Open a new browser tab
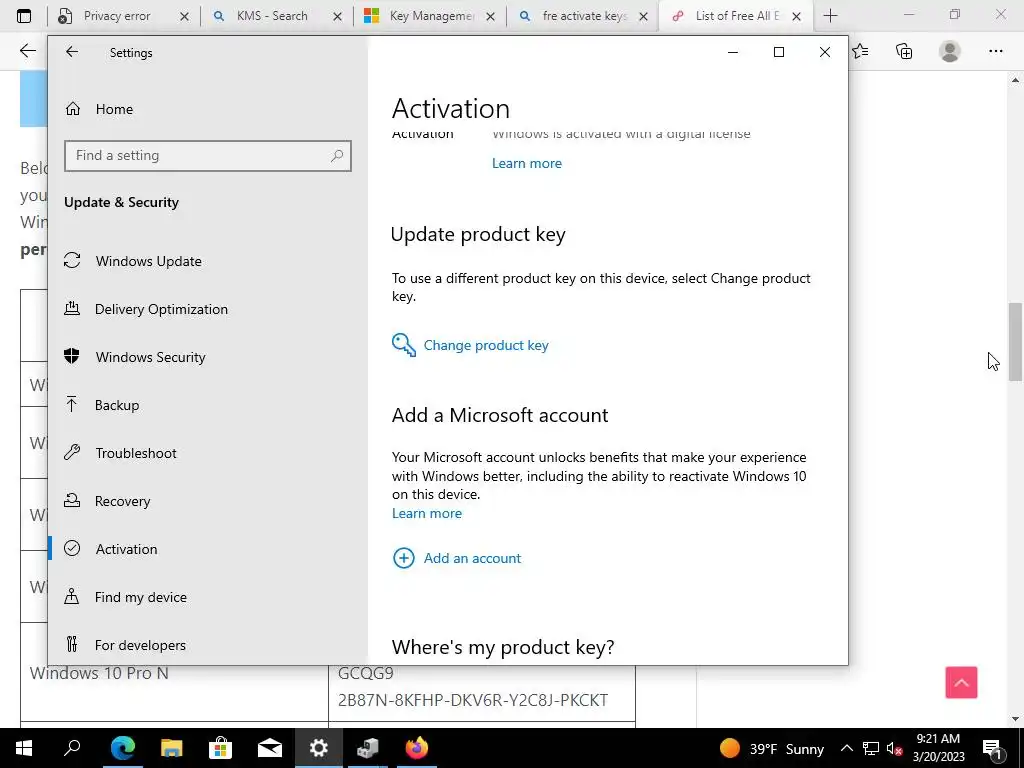This screenshot has height=768, width=1024. (x=830, y=16)
